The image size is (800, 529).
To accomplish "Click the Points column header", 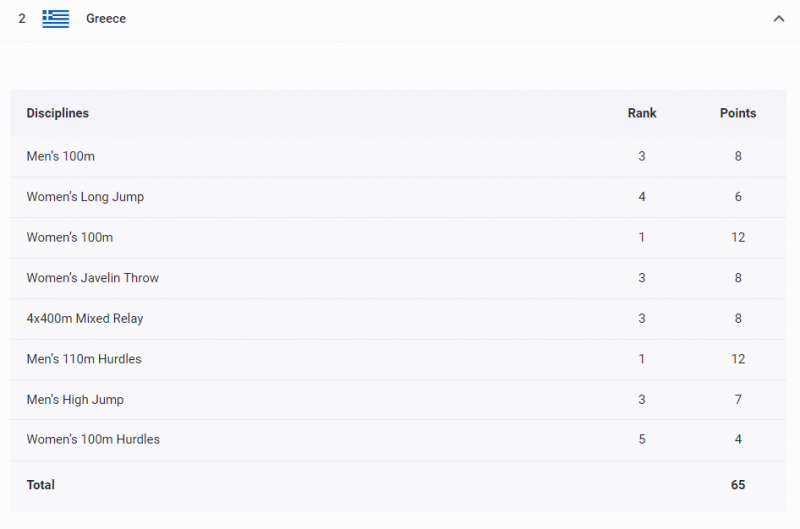I will (738, 113).
